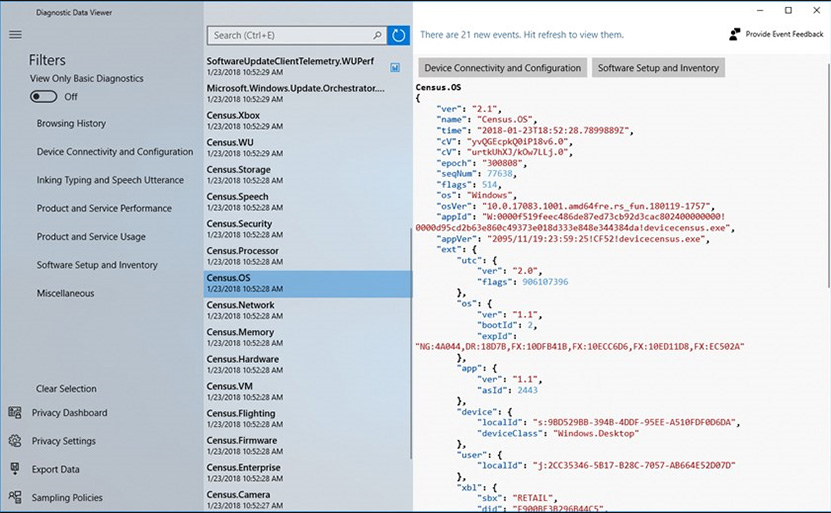Click the JSON pane vertical scrollbar

click(828, 175)
